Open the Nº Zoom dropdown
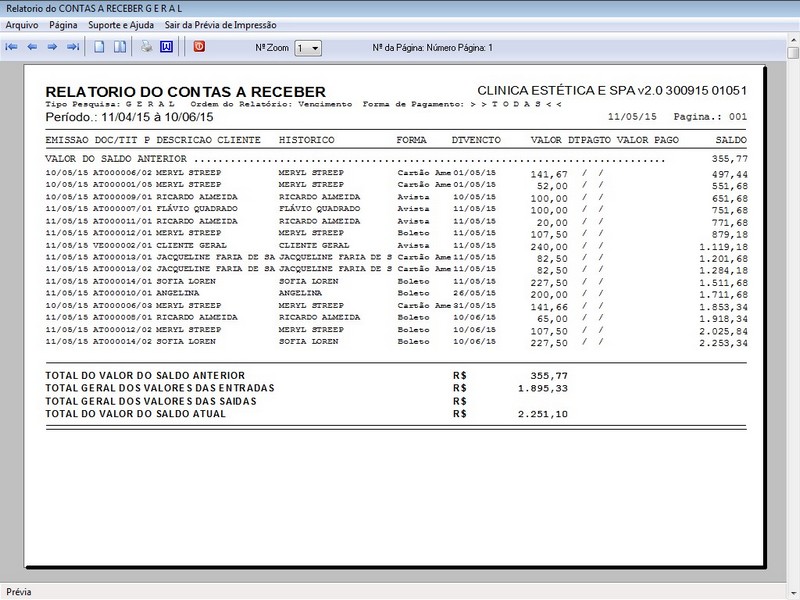This screenshot has height=600, width=800. [x=308, y=48]
